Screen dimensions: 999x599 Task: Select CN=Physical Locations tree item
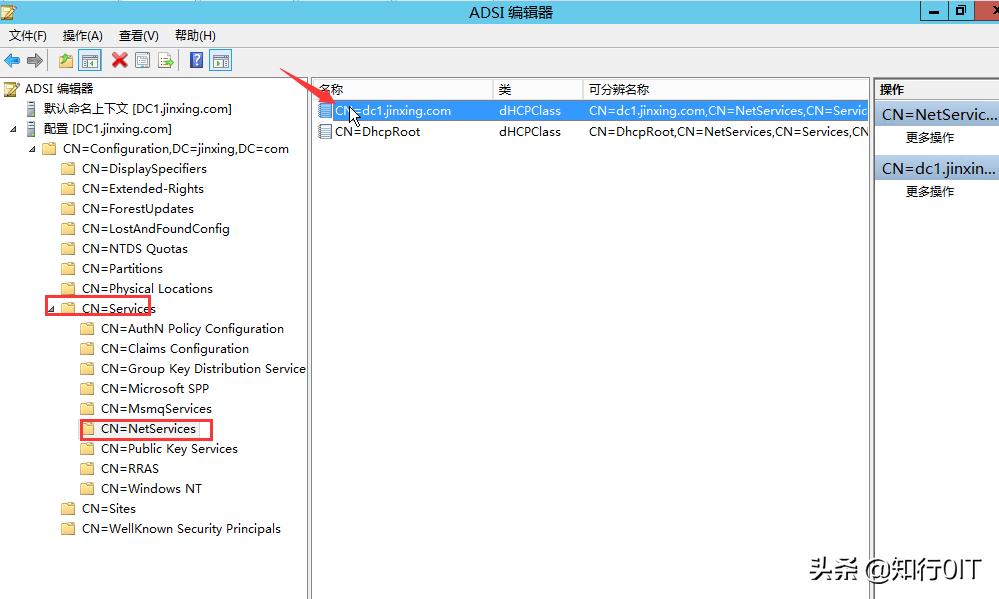tap(147, 289)
